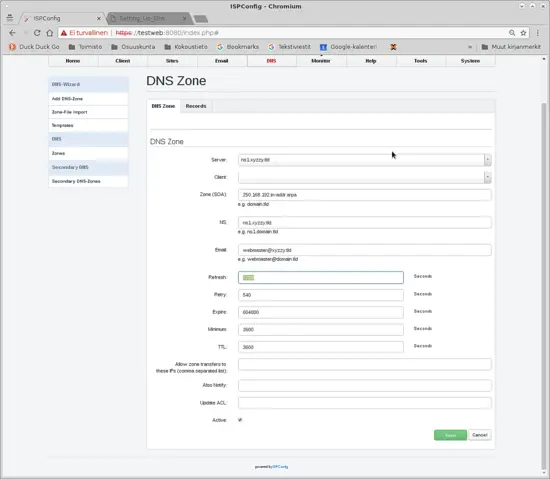Open Tekstiviestit bookmark
550x479 pixels.
(289, 47)
